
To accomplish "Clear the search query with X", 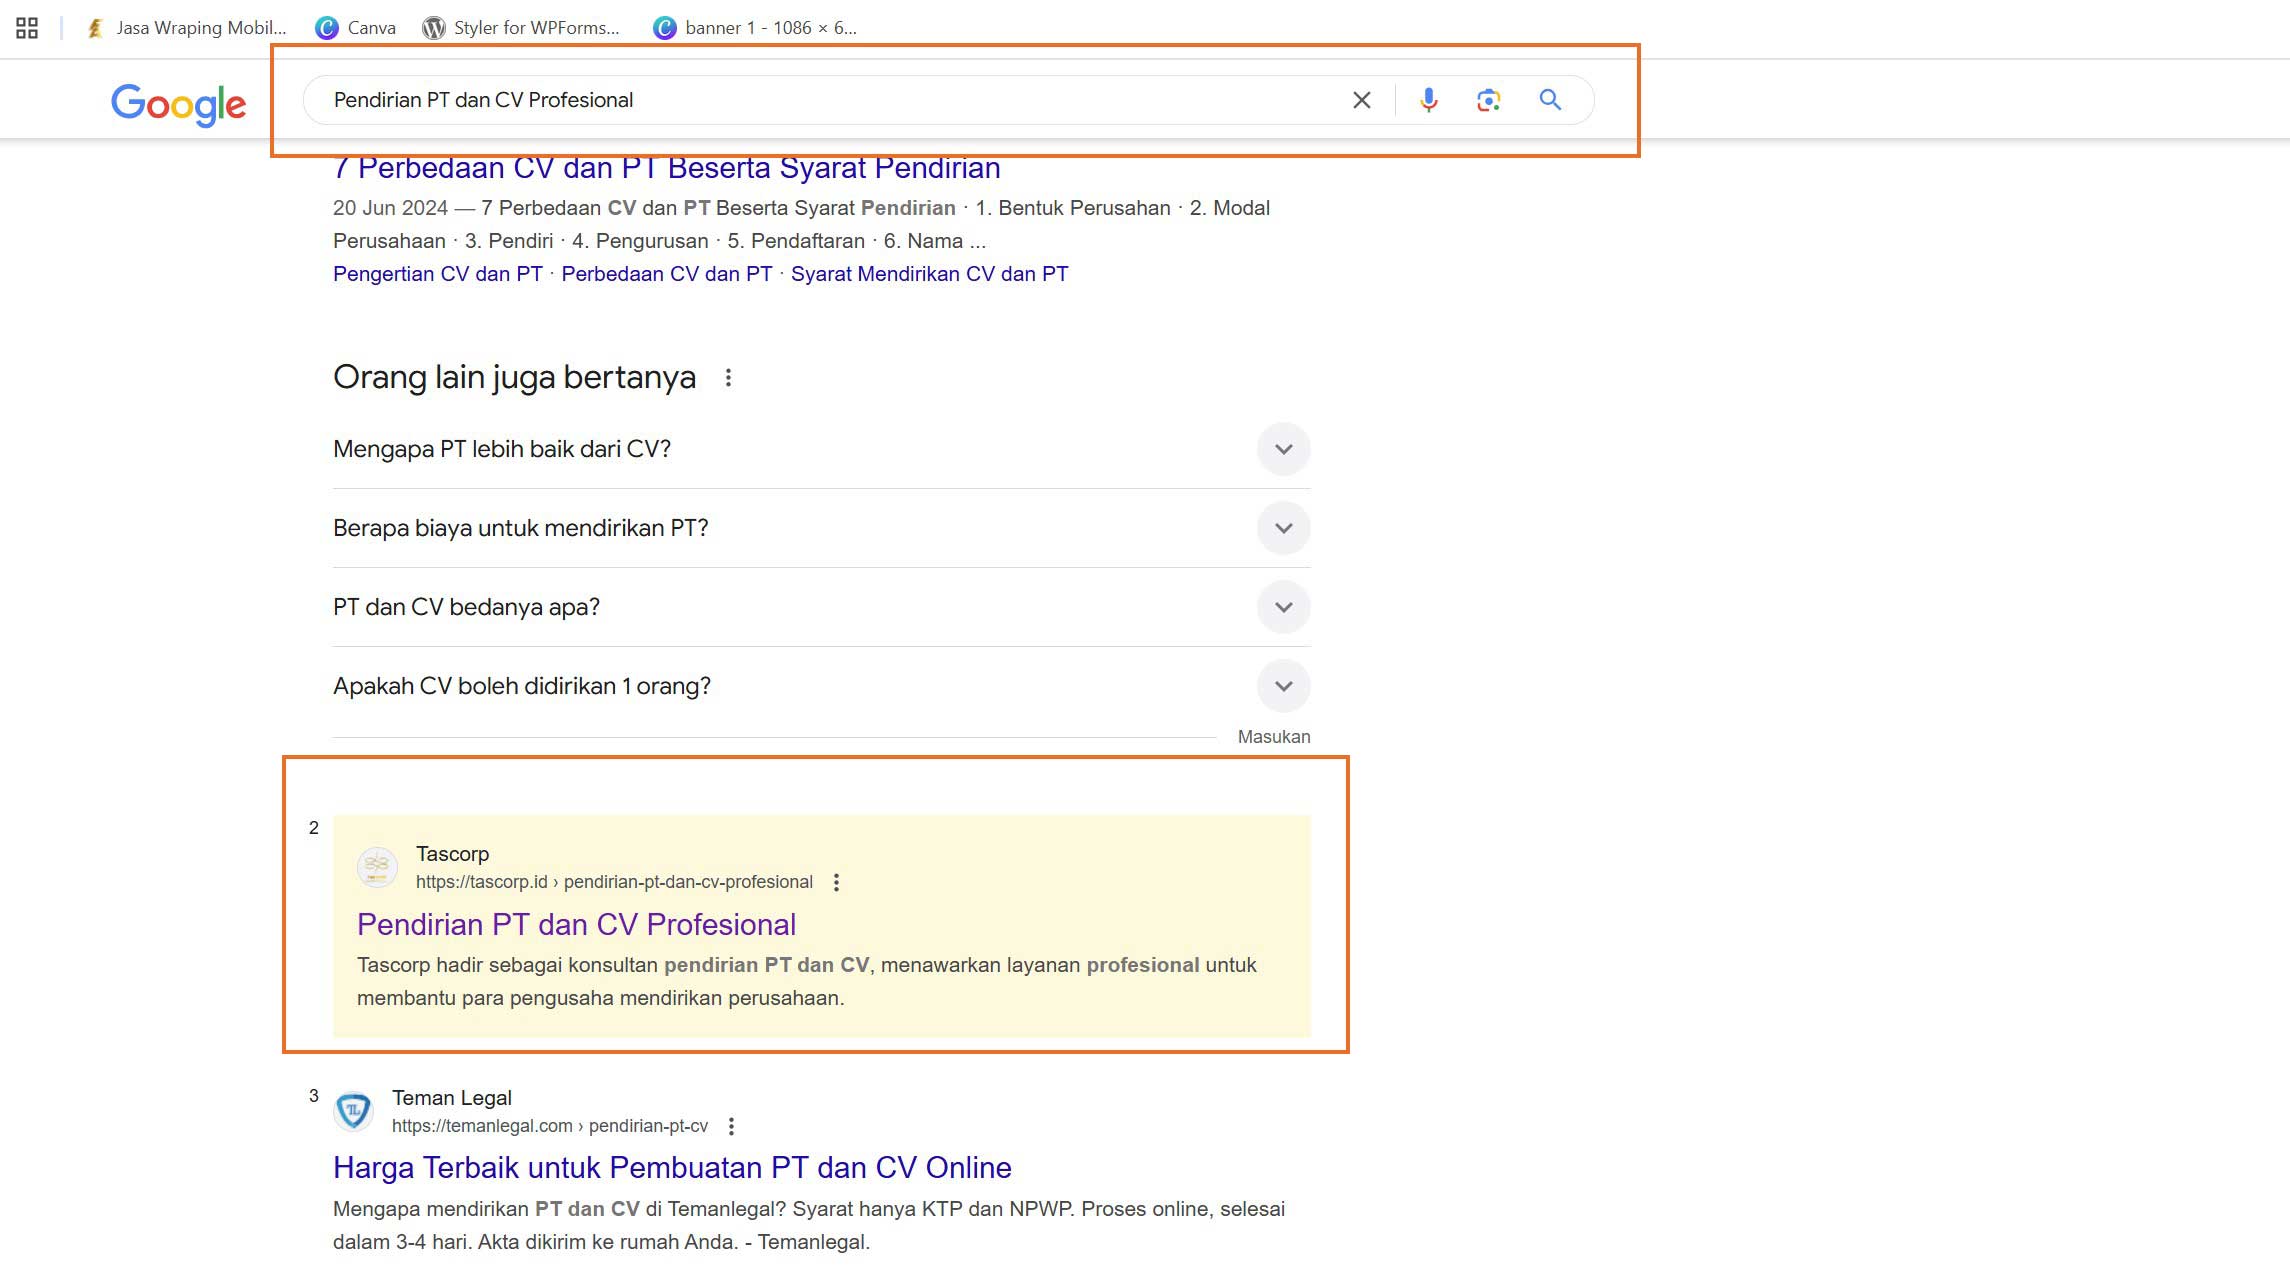I will click(x=1361, y=100).
